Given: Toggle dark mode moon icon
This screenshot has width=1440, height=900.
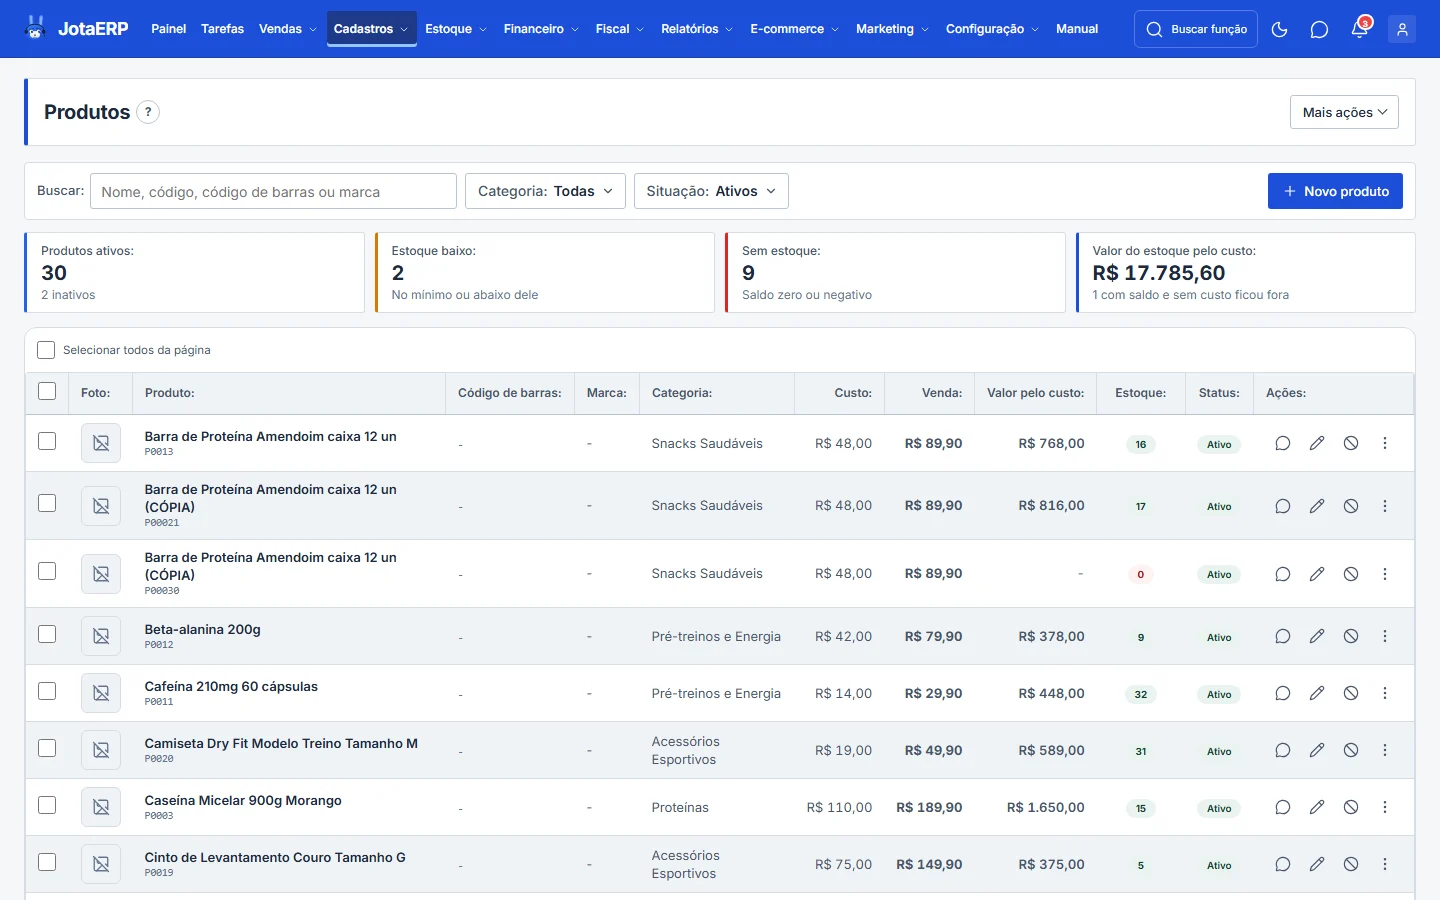Looking at the screenshot, I should pyautogui.click(x=1279, y=29).
